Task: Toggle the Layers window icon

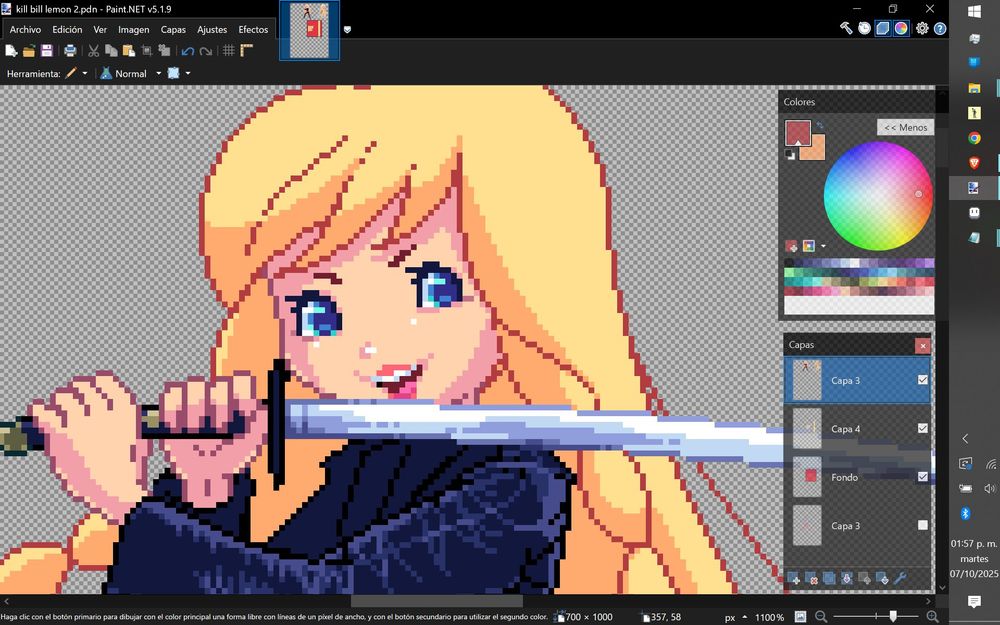Action: [x=883, y=28]
